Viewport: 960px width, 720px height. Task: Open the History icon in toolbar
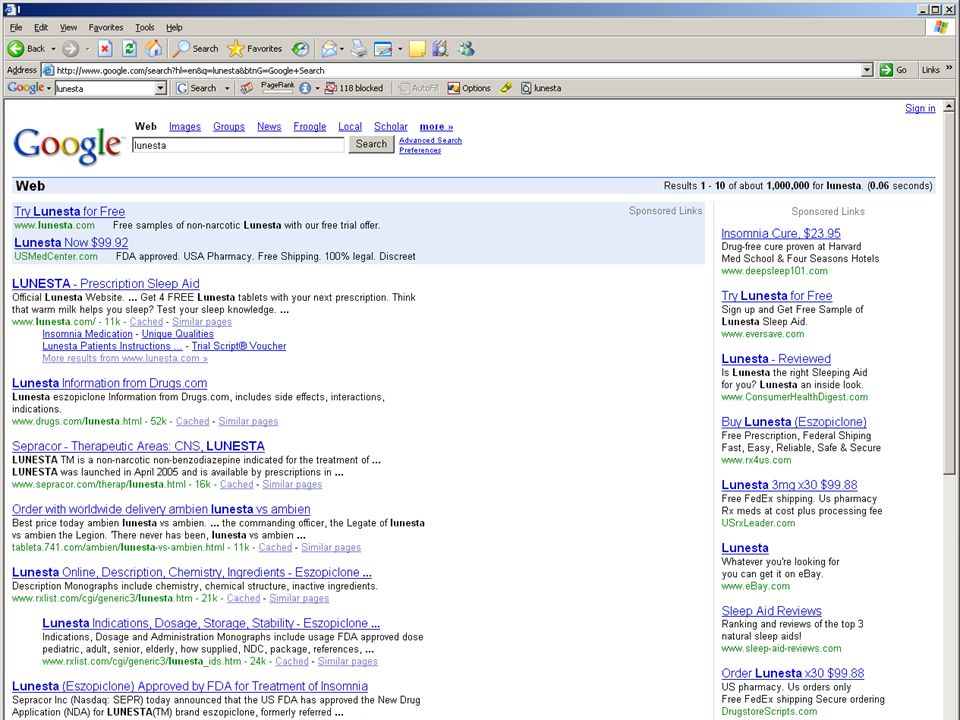(300, 48)
